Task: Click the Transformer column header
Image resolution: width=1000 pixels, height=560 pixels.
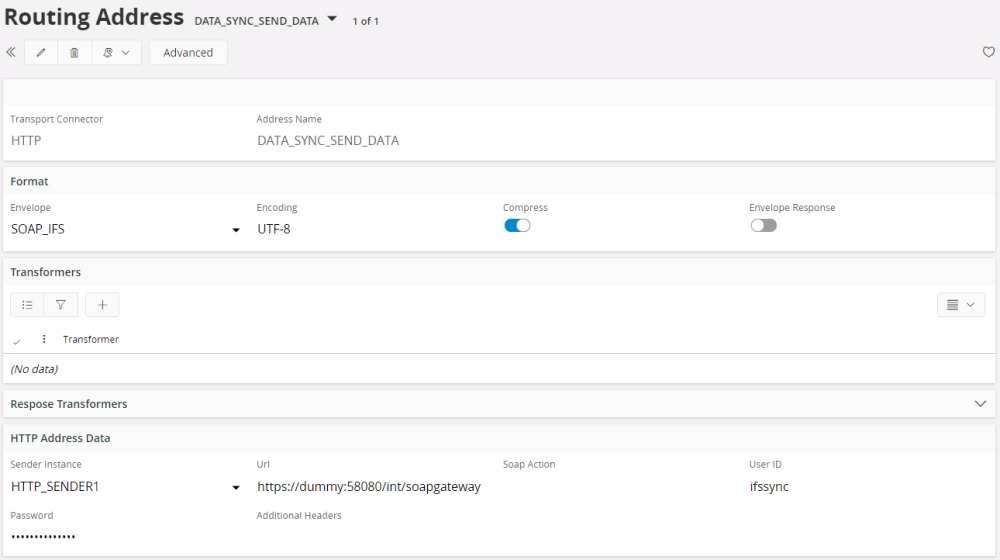Action: [91, 340]
